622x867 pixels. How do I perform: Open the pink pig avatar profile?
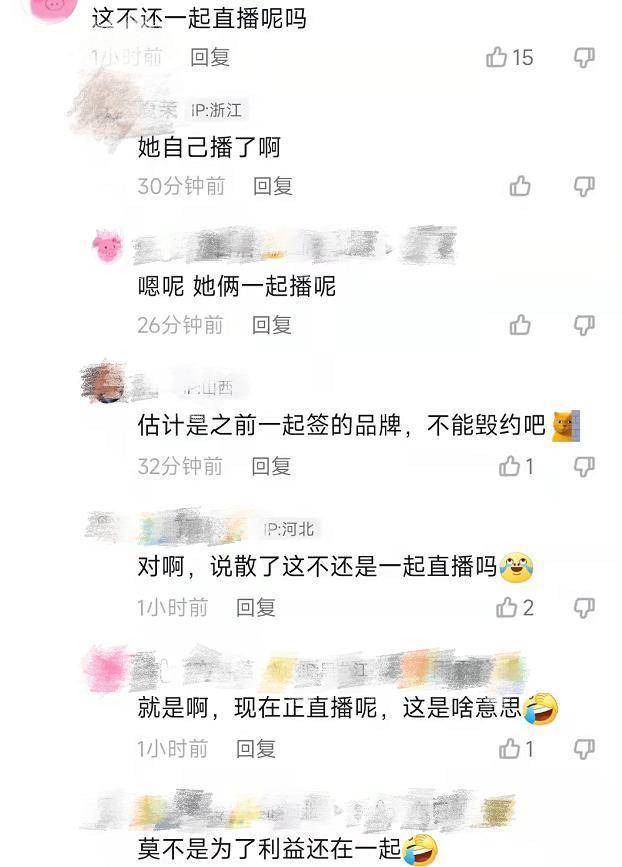[x=107, y=247]
